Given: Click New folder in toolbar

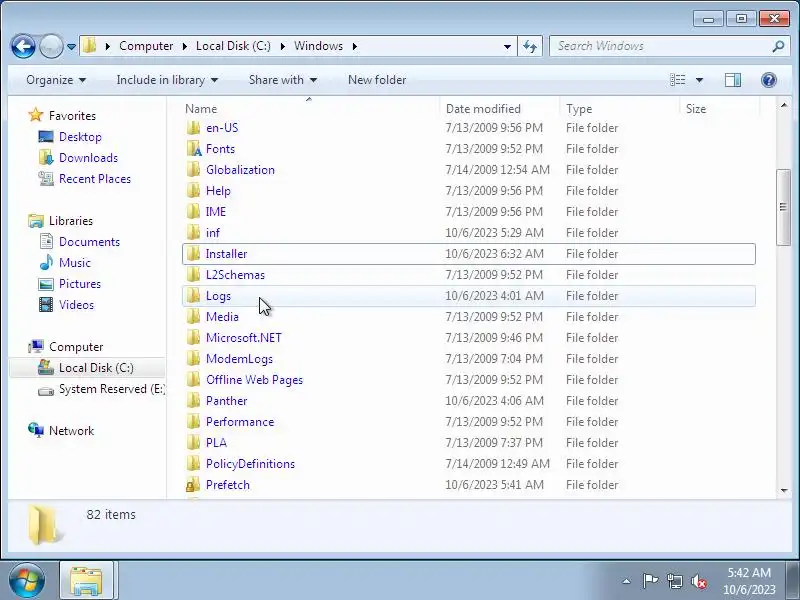Looking at the screenshot, I should (x=377, y=80).
